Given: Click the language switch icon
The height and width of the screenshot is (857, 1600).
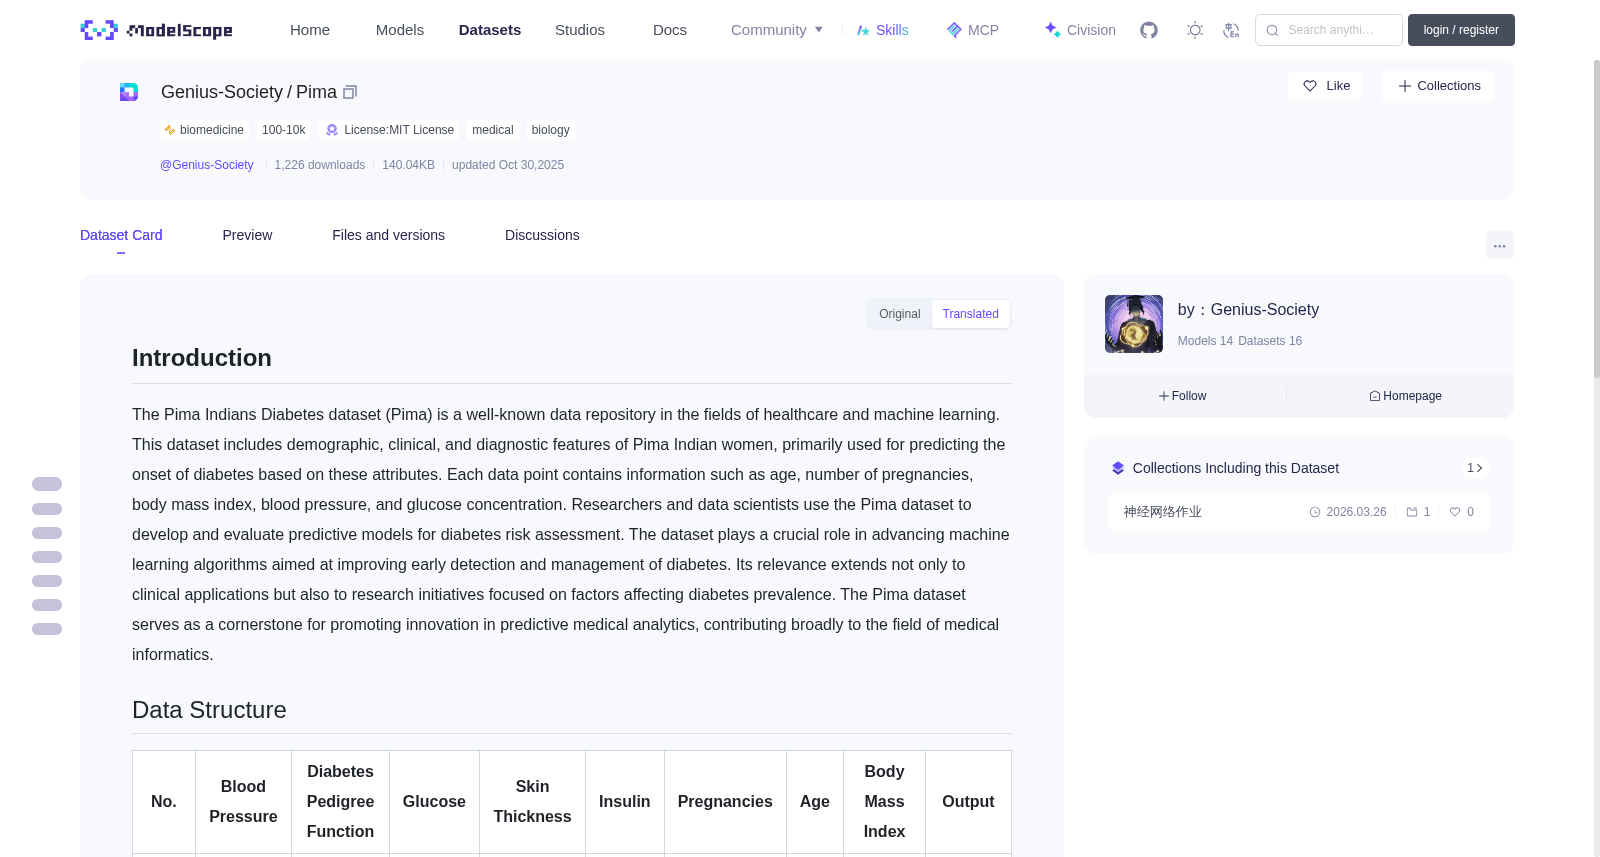Looking at the screenshot, I should coord(1231,30).
